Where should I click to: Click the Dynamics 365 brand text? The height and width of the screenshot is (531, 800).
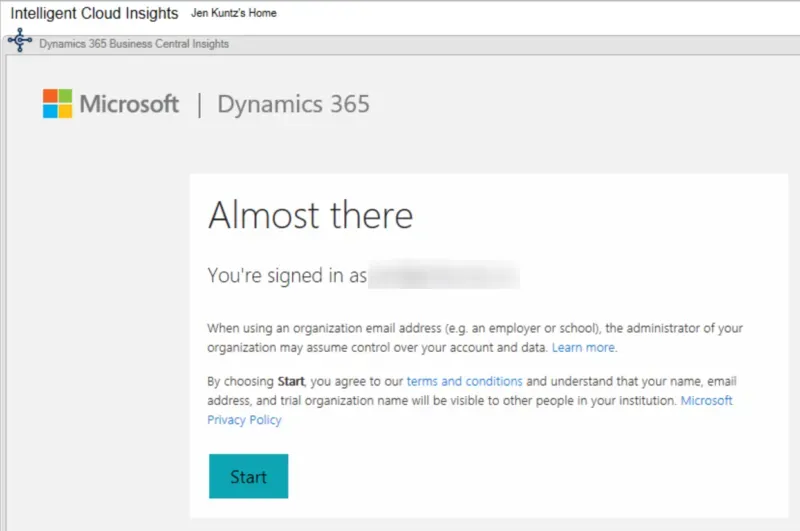tap(293, 104)
